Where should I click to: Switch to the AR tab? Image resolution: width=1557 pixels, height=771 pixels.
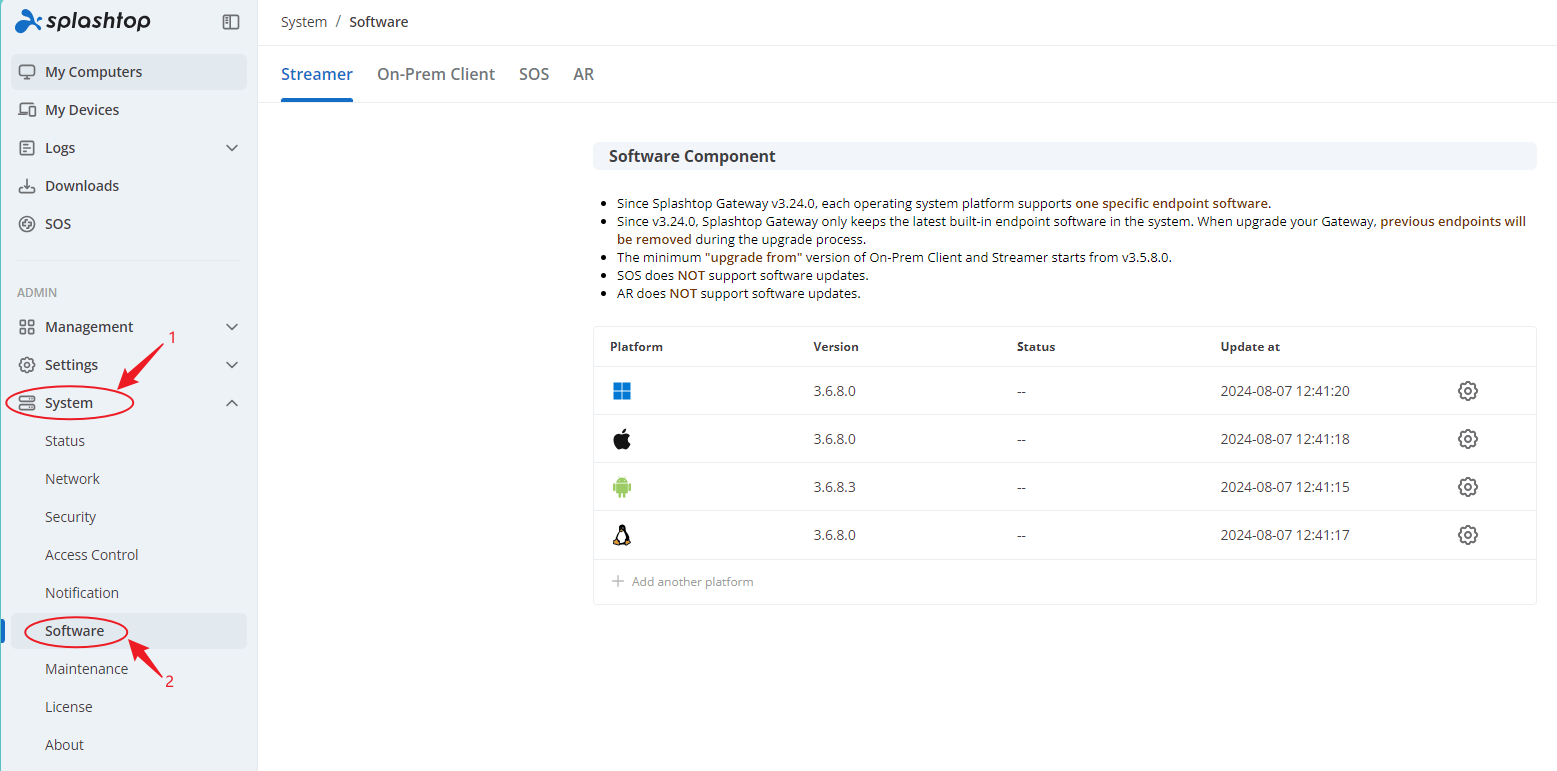pos(584,74)
